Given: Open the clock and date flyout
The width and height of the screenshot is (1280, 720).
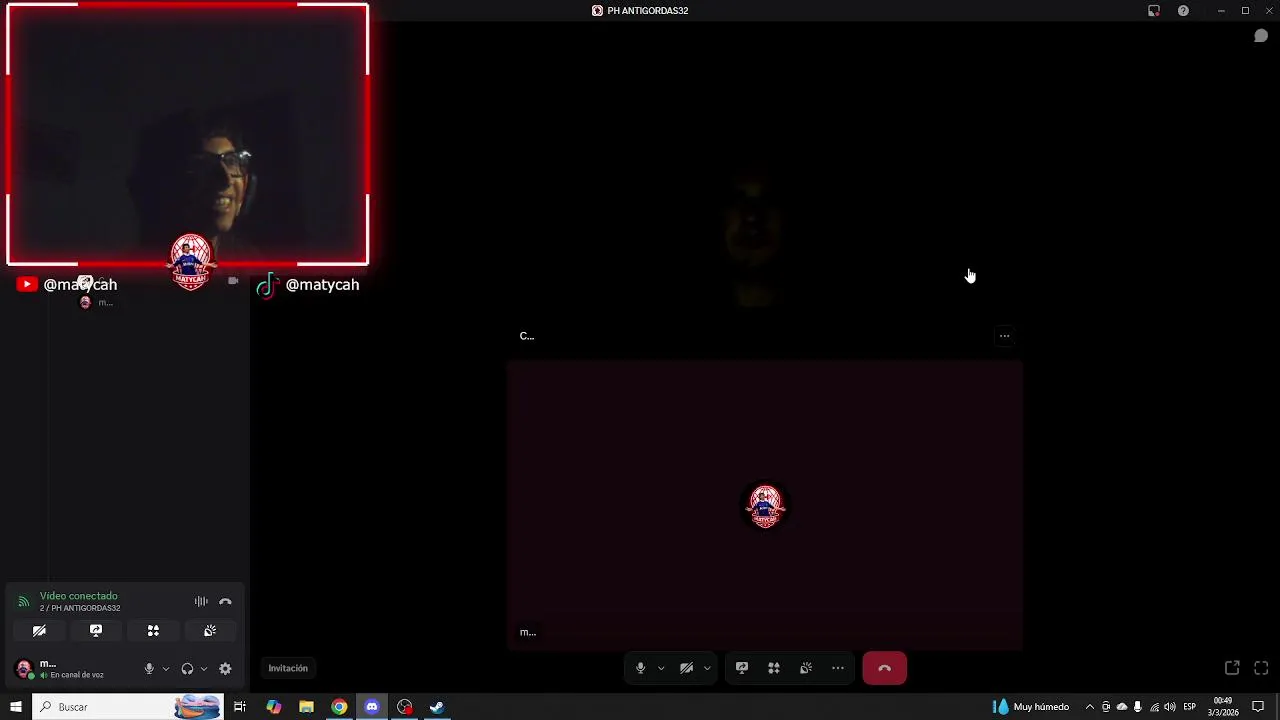Looking at the screenshot, I should [x=1223, y=707].
